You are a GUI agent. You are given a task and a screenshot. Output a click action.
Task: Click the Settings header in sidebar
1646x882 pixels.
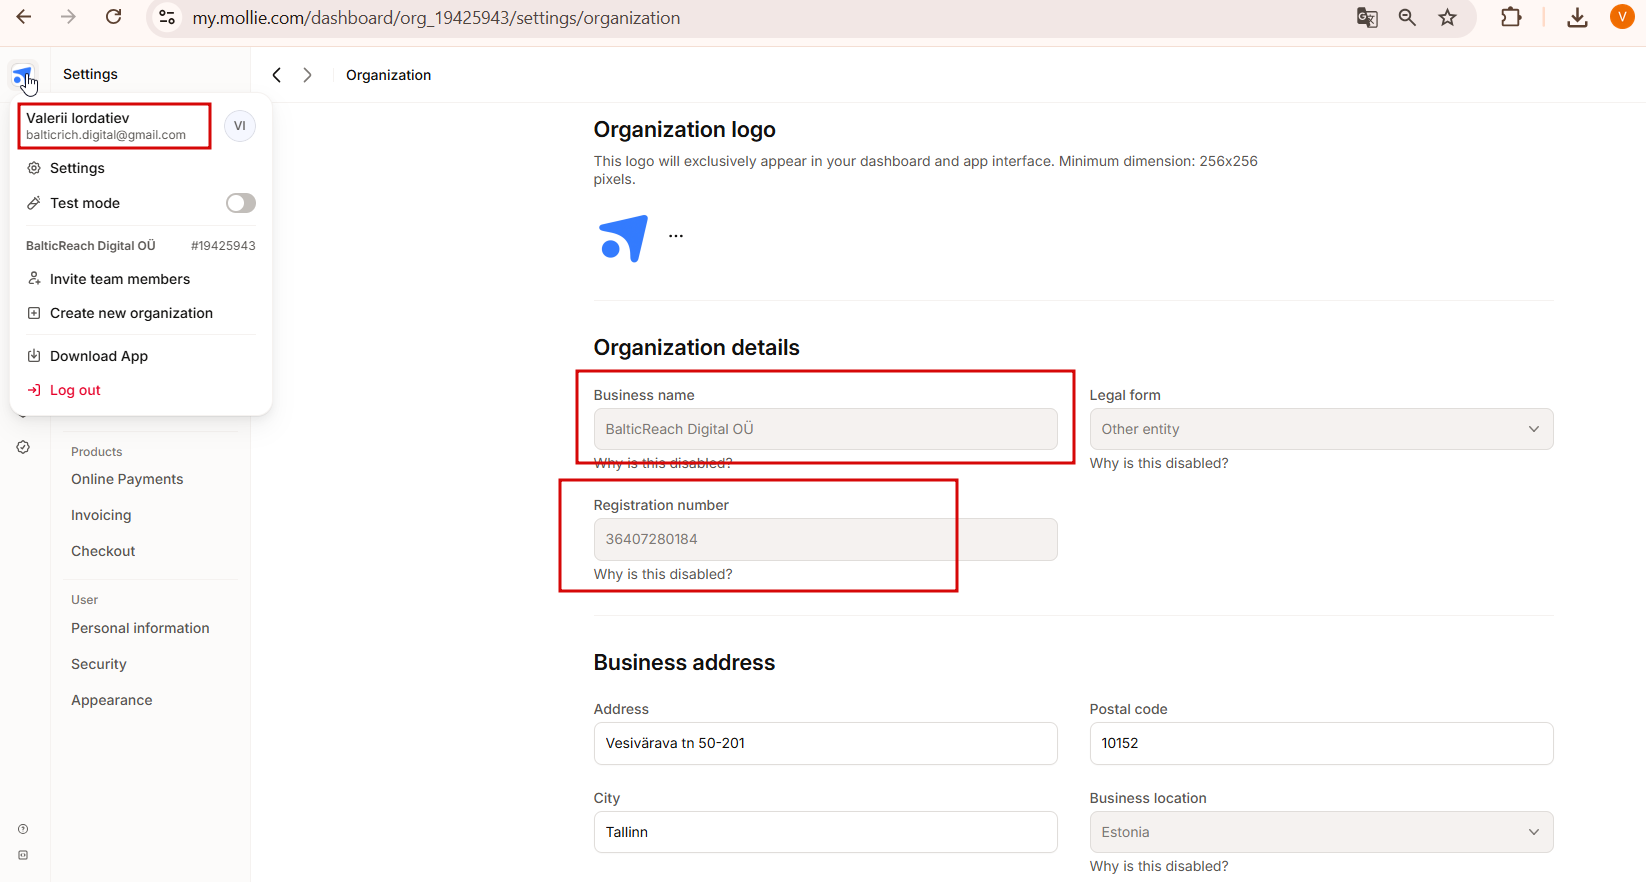90,74
